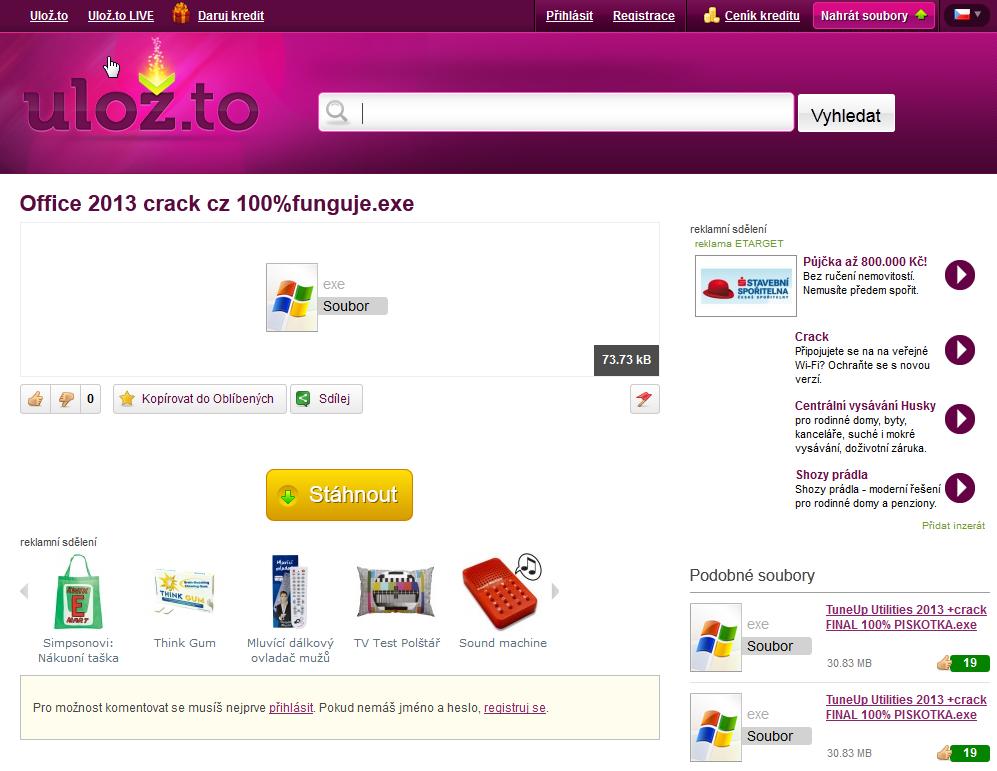Open first TuneUp Utilities 2013 +crack file link
Viewport: 997px width, 771px height.
tap(906, 617)
